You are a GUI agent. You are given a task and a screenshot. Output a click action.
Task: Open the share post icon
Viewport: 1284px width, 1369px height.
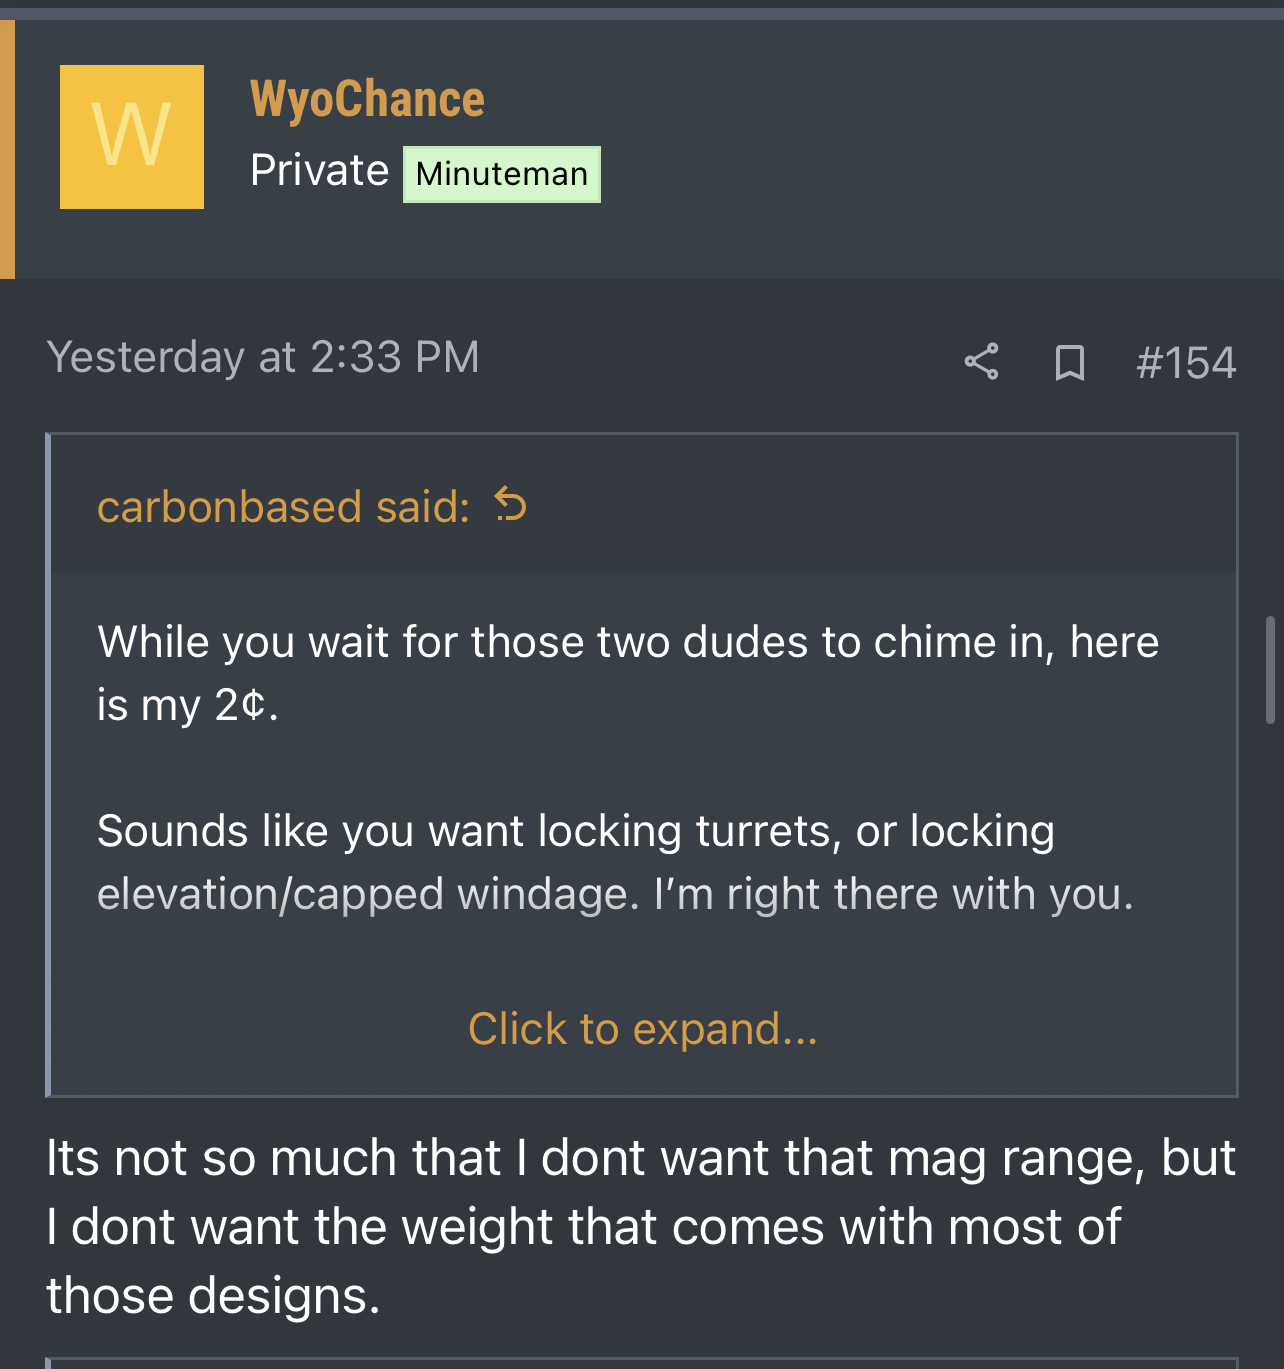[981, 362]
